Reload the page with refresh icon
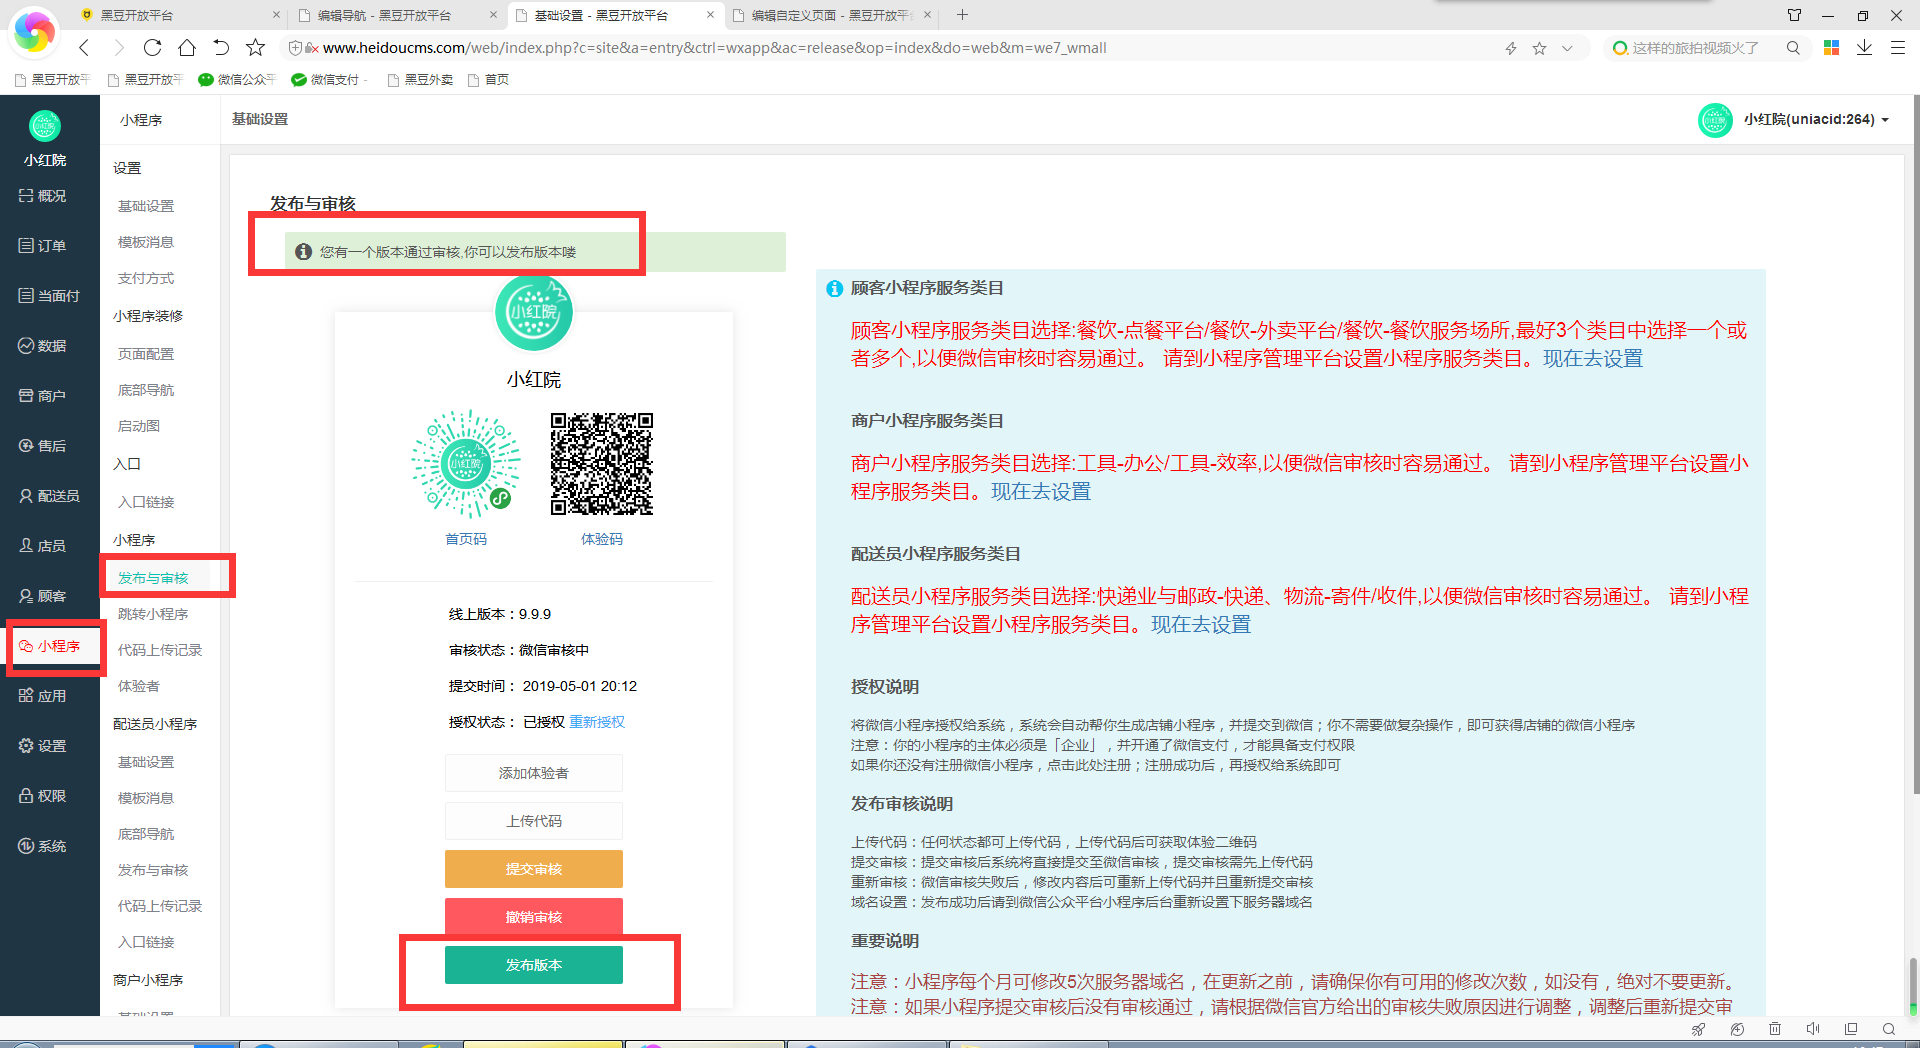This screenshot has width=1920, height=1048. 153,47
